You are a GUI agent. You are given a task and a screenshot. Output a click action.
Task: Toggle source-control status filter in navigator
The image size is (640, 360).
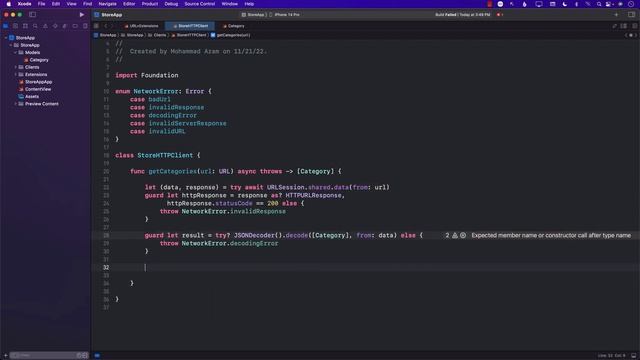[85, 356]
